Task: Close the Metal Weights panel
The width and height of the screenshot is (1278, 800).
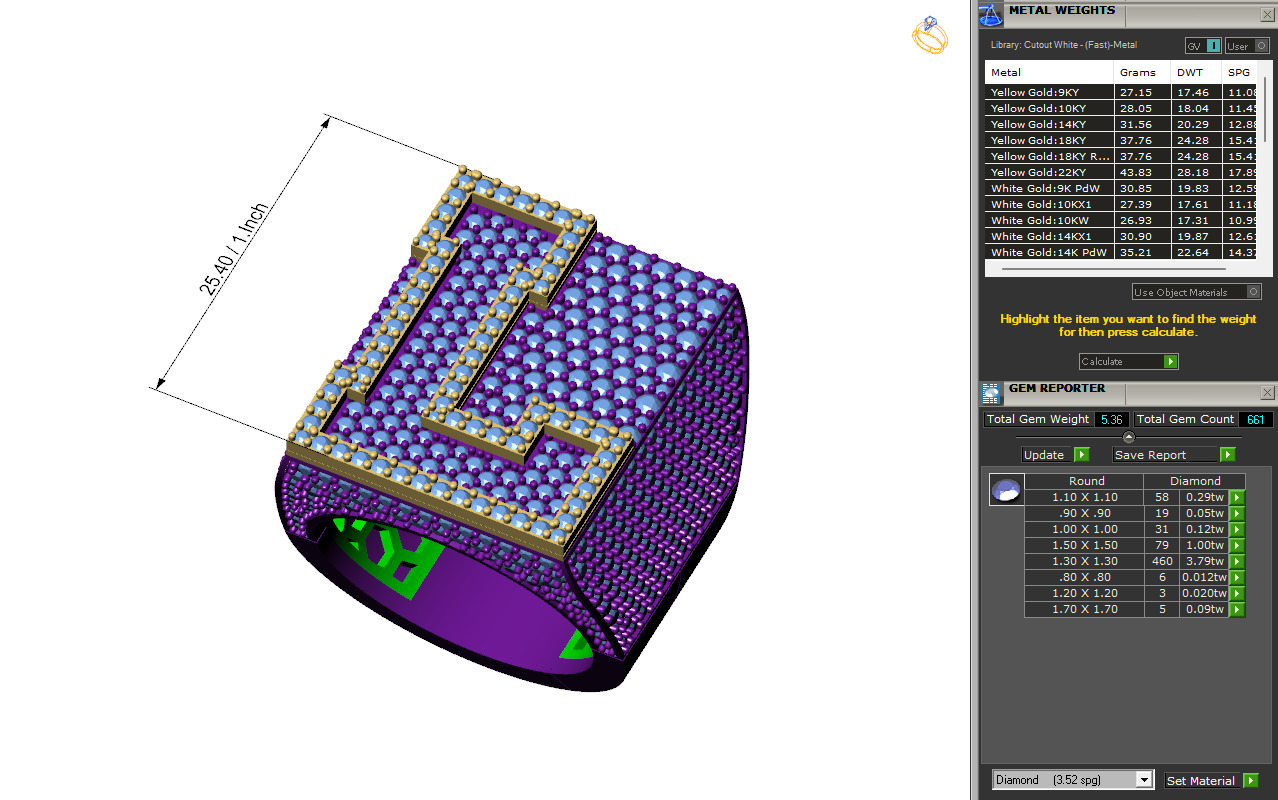Action: (1267, 15)
